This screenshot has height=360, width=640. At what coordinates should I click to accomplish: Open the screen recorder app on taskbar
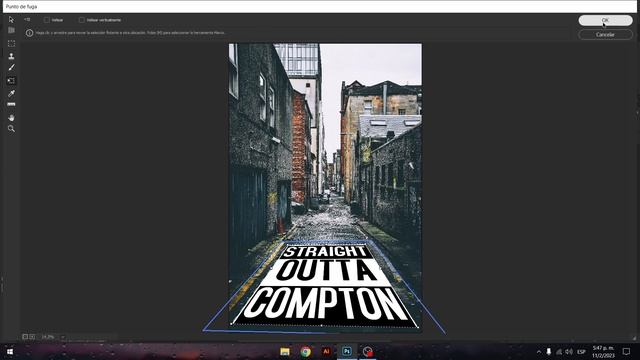click(368, 351)
